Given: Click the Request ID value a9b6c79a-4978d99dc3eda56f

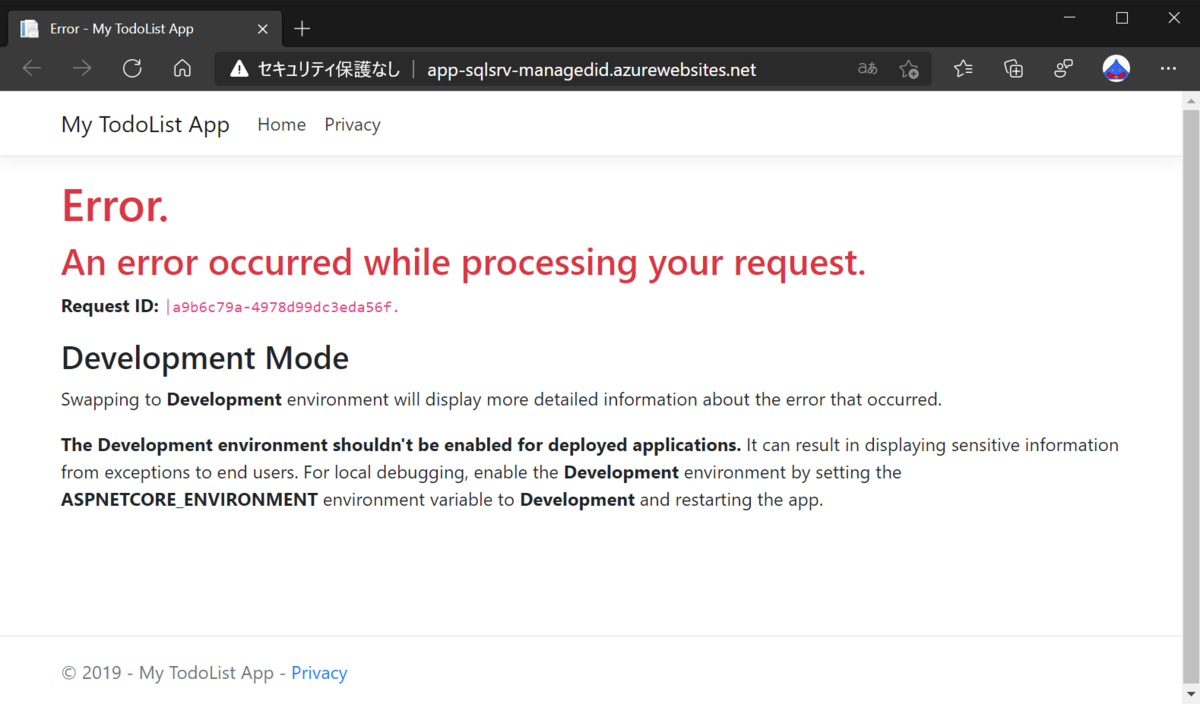Looking at the screenshot, I should pos(283,307).
